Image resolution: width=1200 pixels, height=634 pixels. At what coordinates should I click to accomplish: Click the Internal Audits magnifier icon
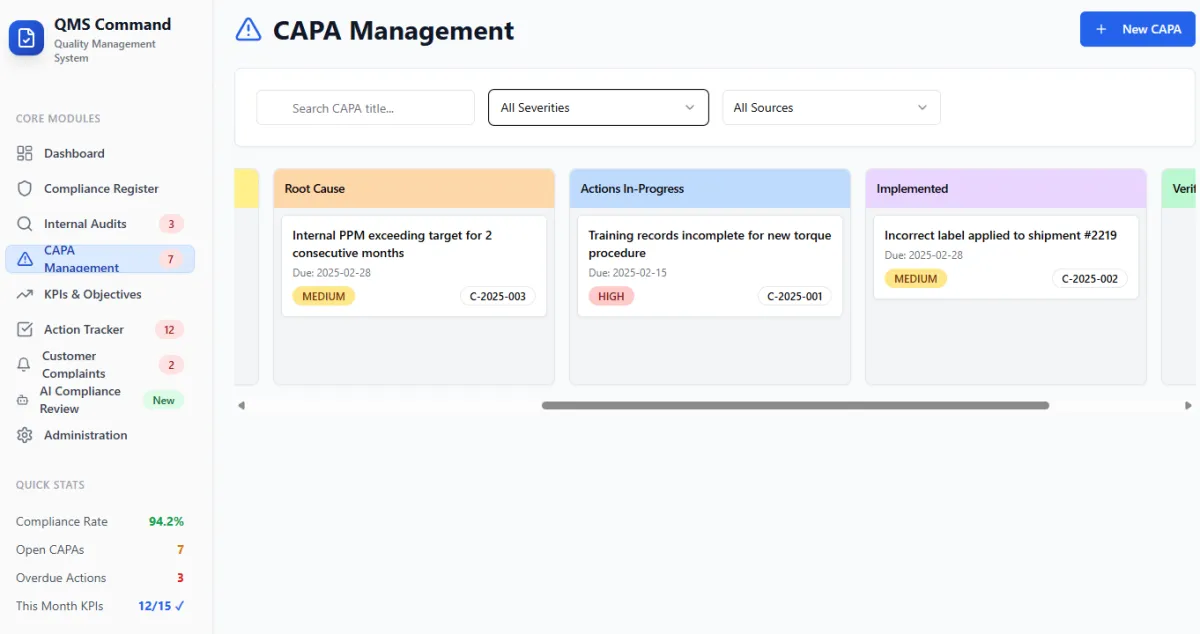point(25,224)
